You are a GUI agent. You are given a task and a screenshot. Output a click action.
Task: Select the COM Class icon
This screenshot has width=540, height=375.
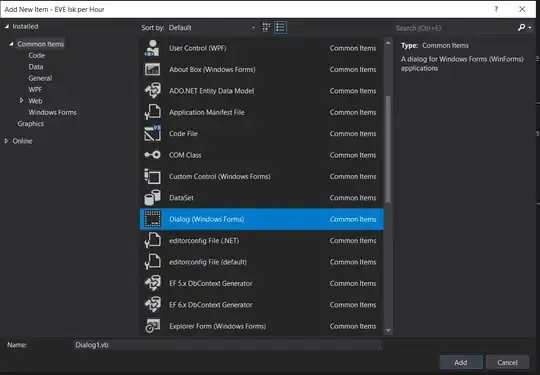click(x=152, y=155)
